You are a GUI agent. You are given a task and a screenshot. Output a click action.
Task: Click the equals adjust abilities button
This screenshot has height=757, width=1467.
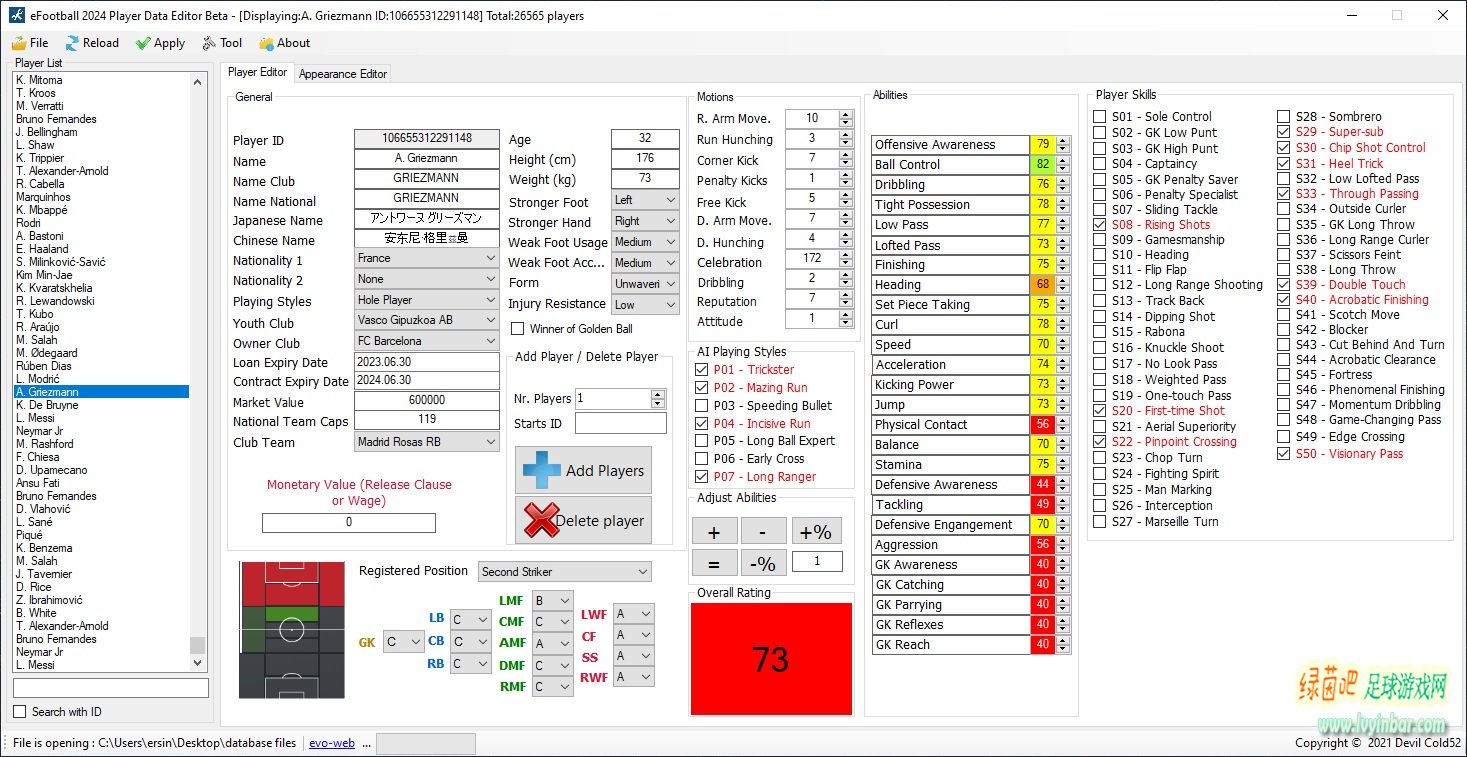714,563
